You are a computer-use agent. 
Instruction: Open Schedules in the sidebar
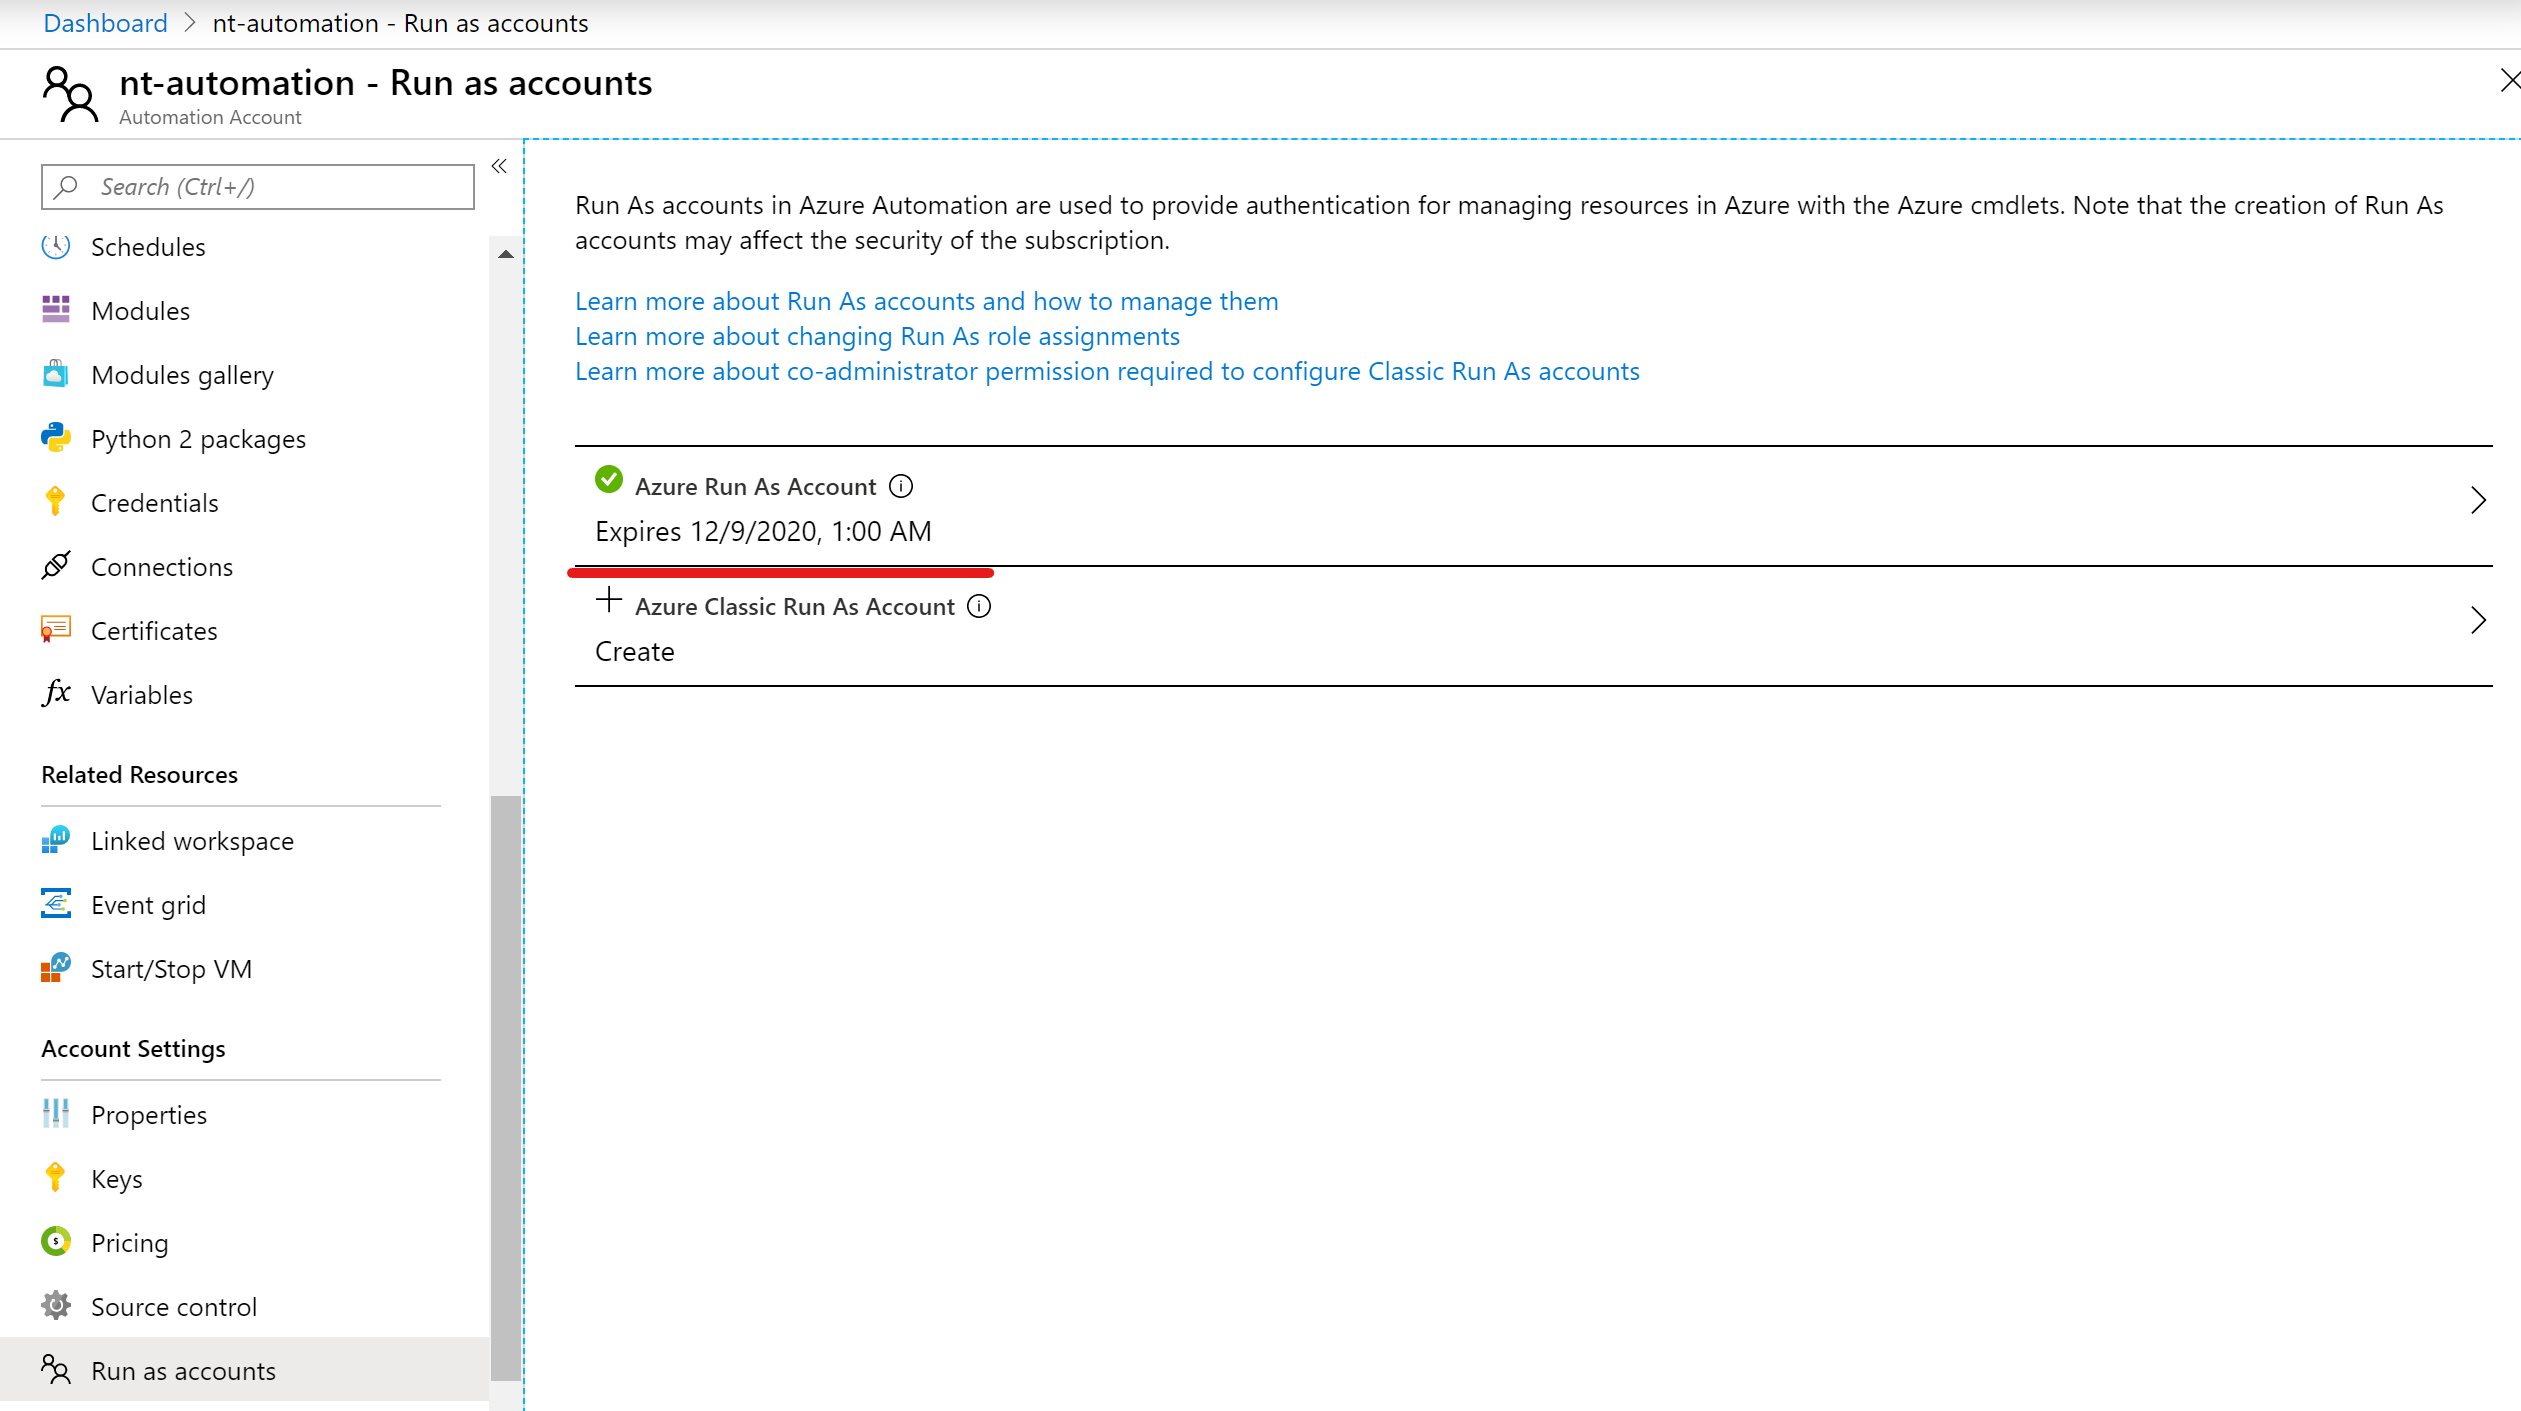(x=148, y=247)
